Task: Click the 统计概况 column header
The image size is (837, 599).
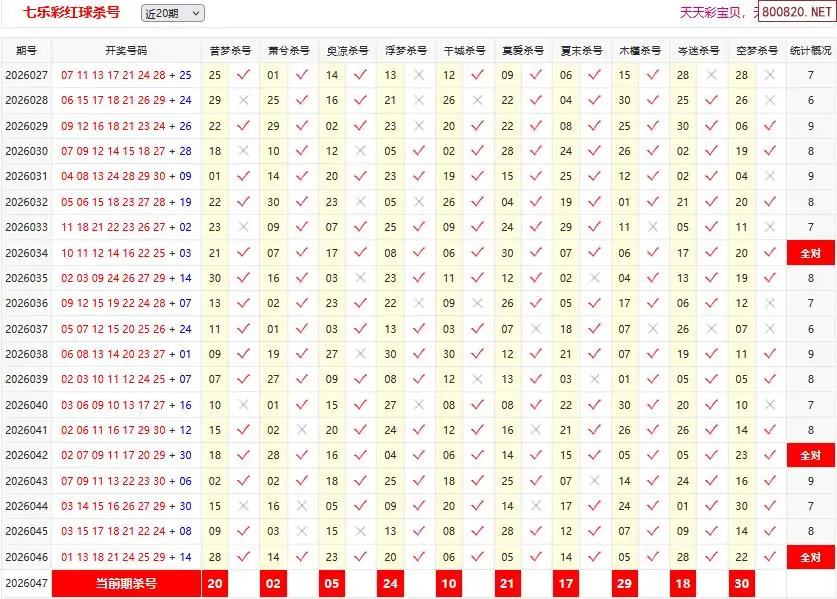Action: click(810, 50)
